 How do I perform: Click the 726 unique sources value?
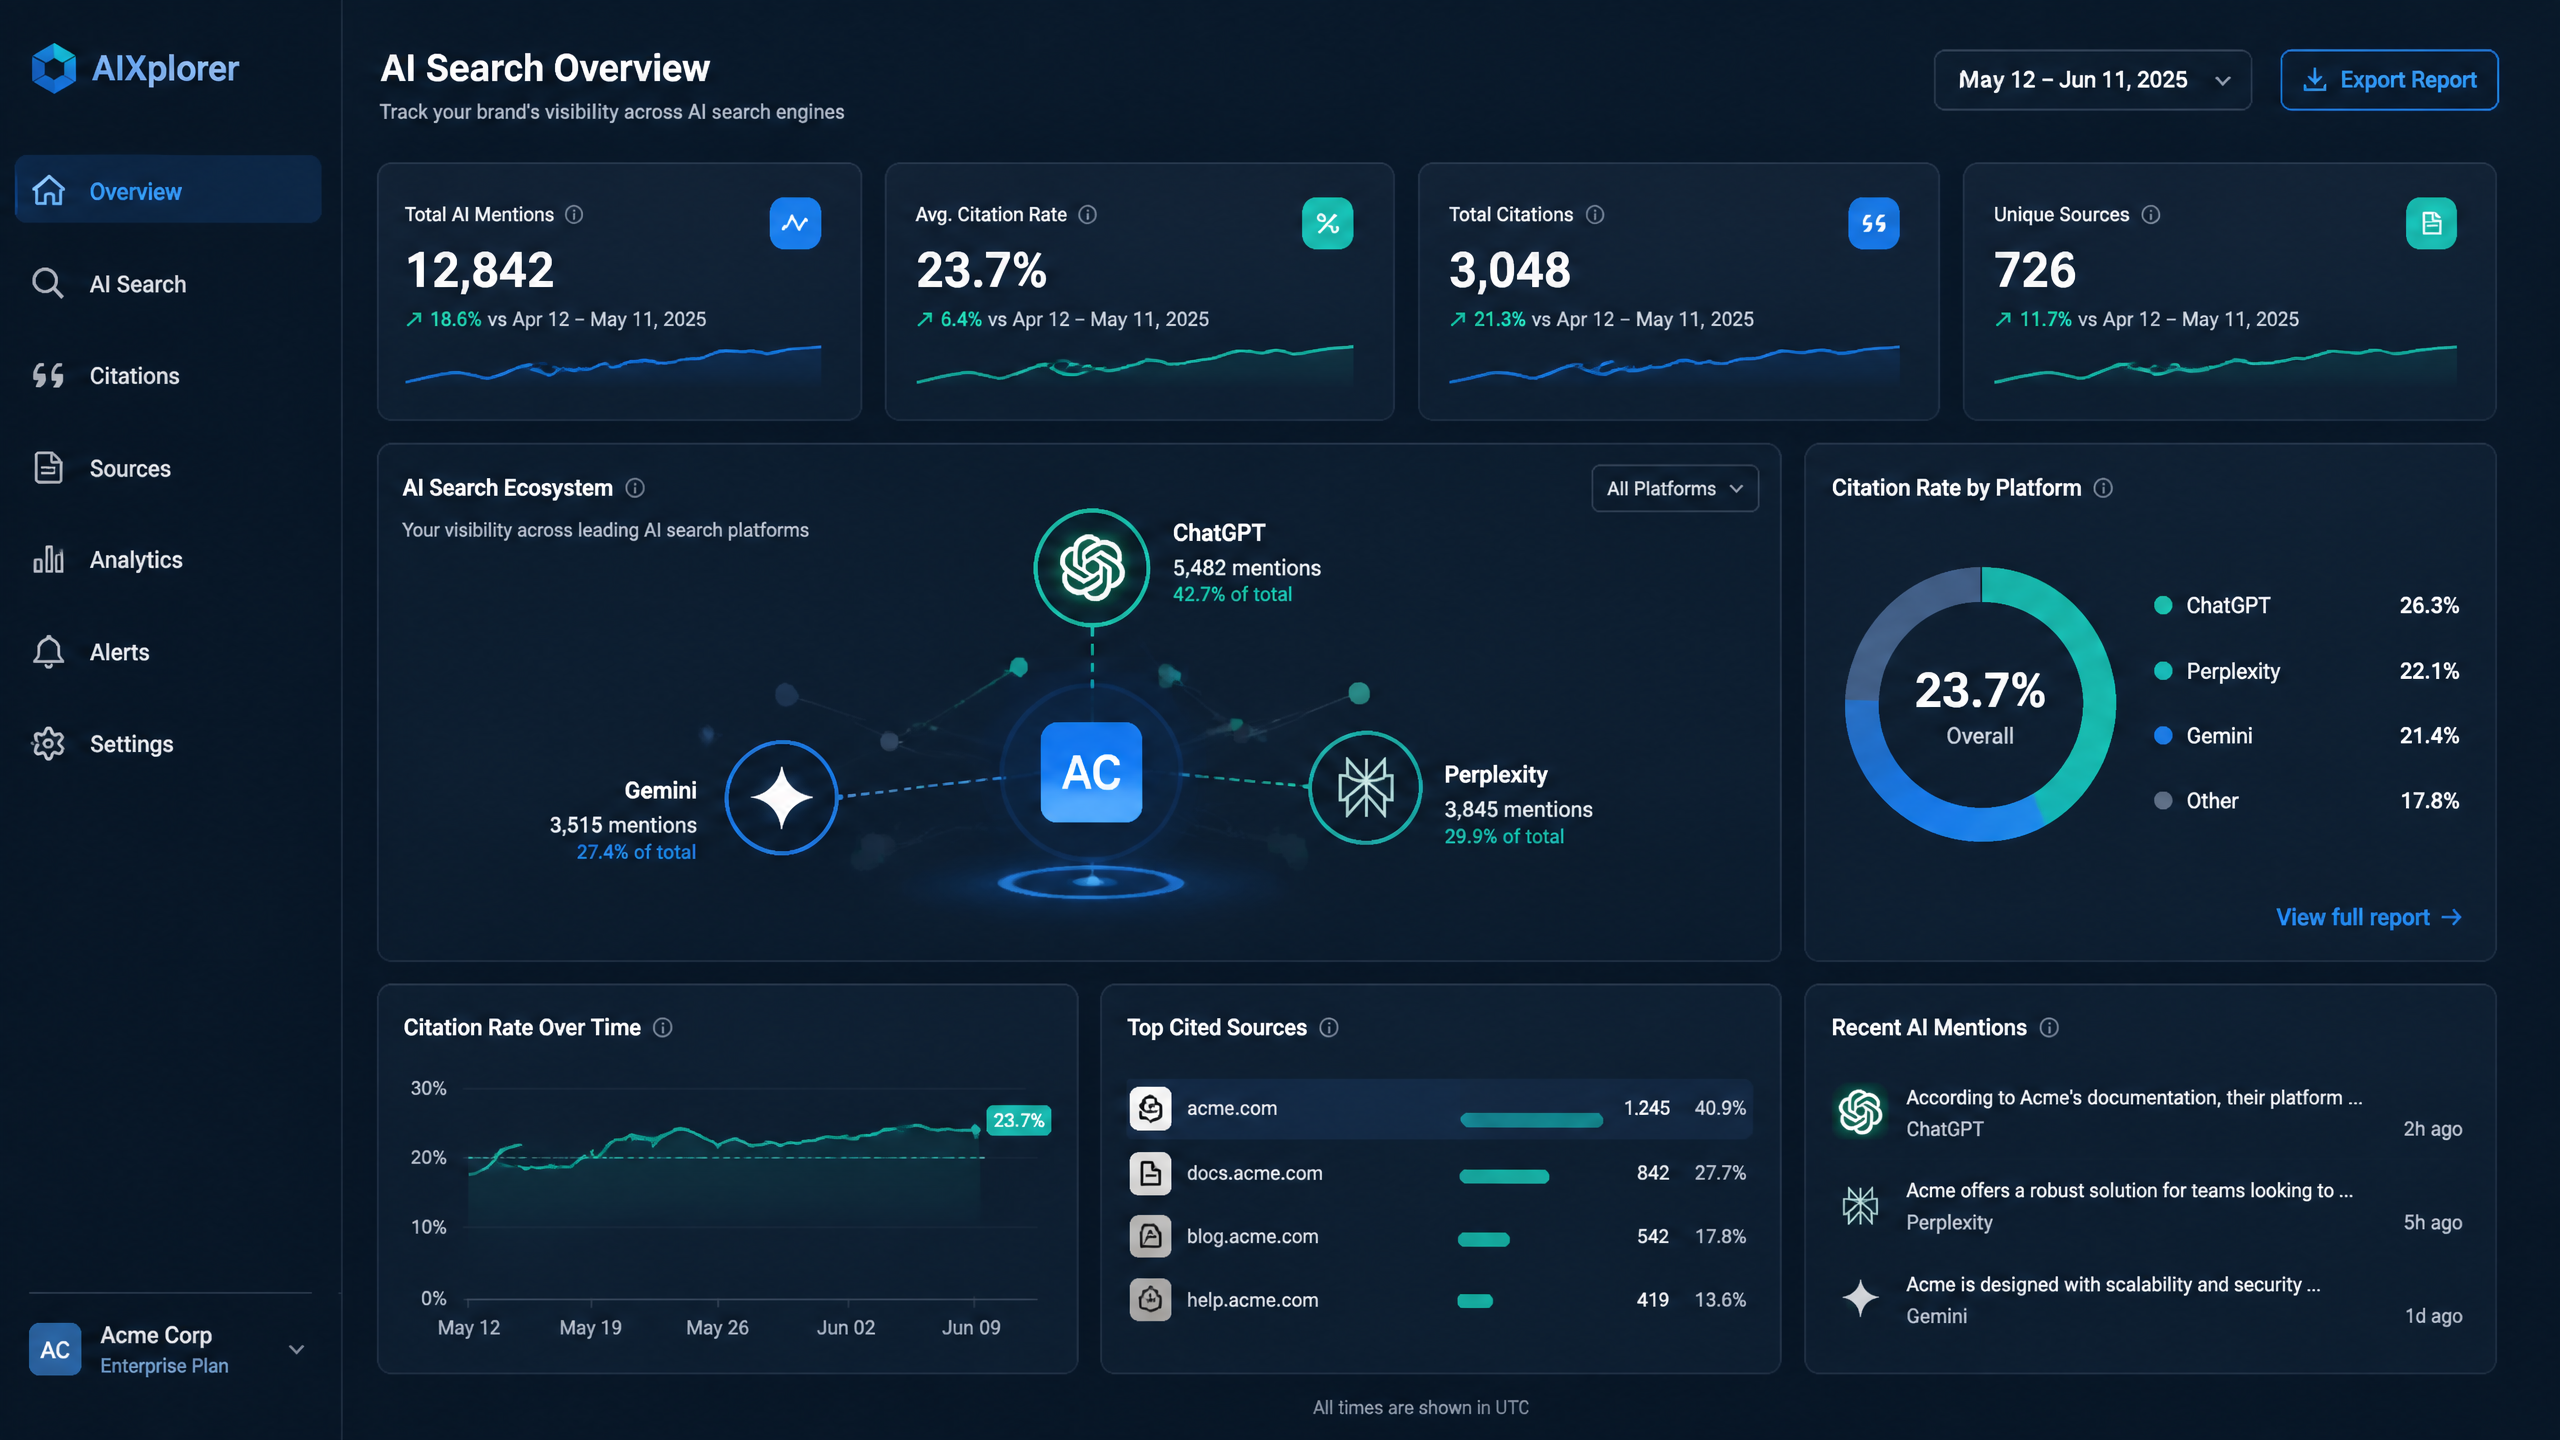(2035, 270)
